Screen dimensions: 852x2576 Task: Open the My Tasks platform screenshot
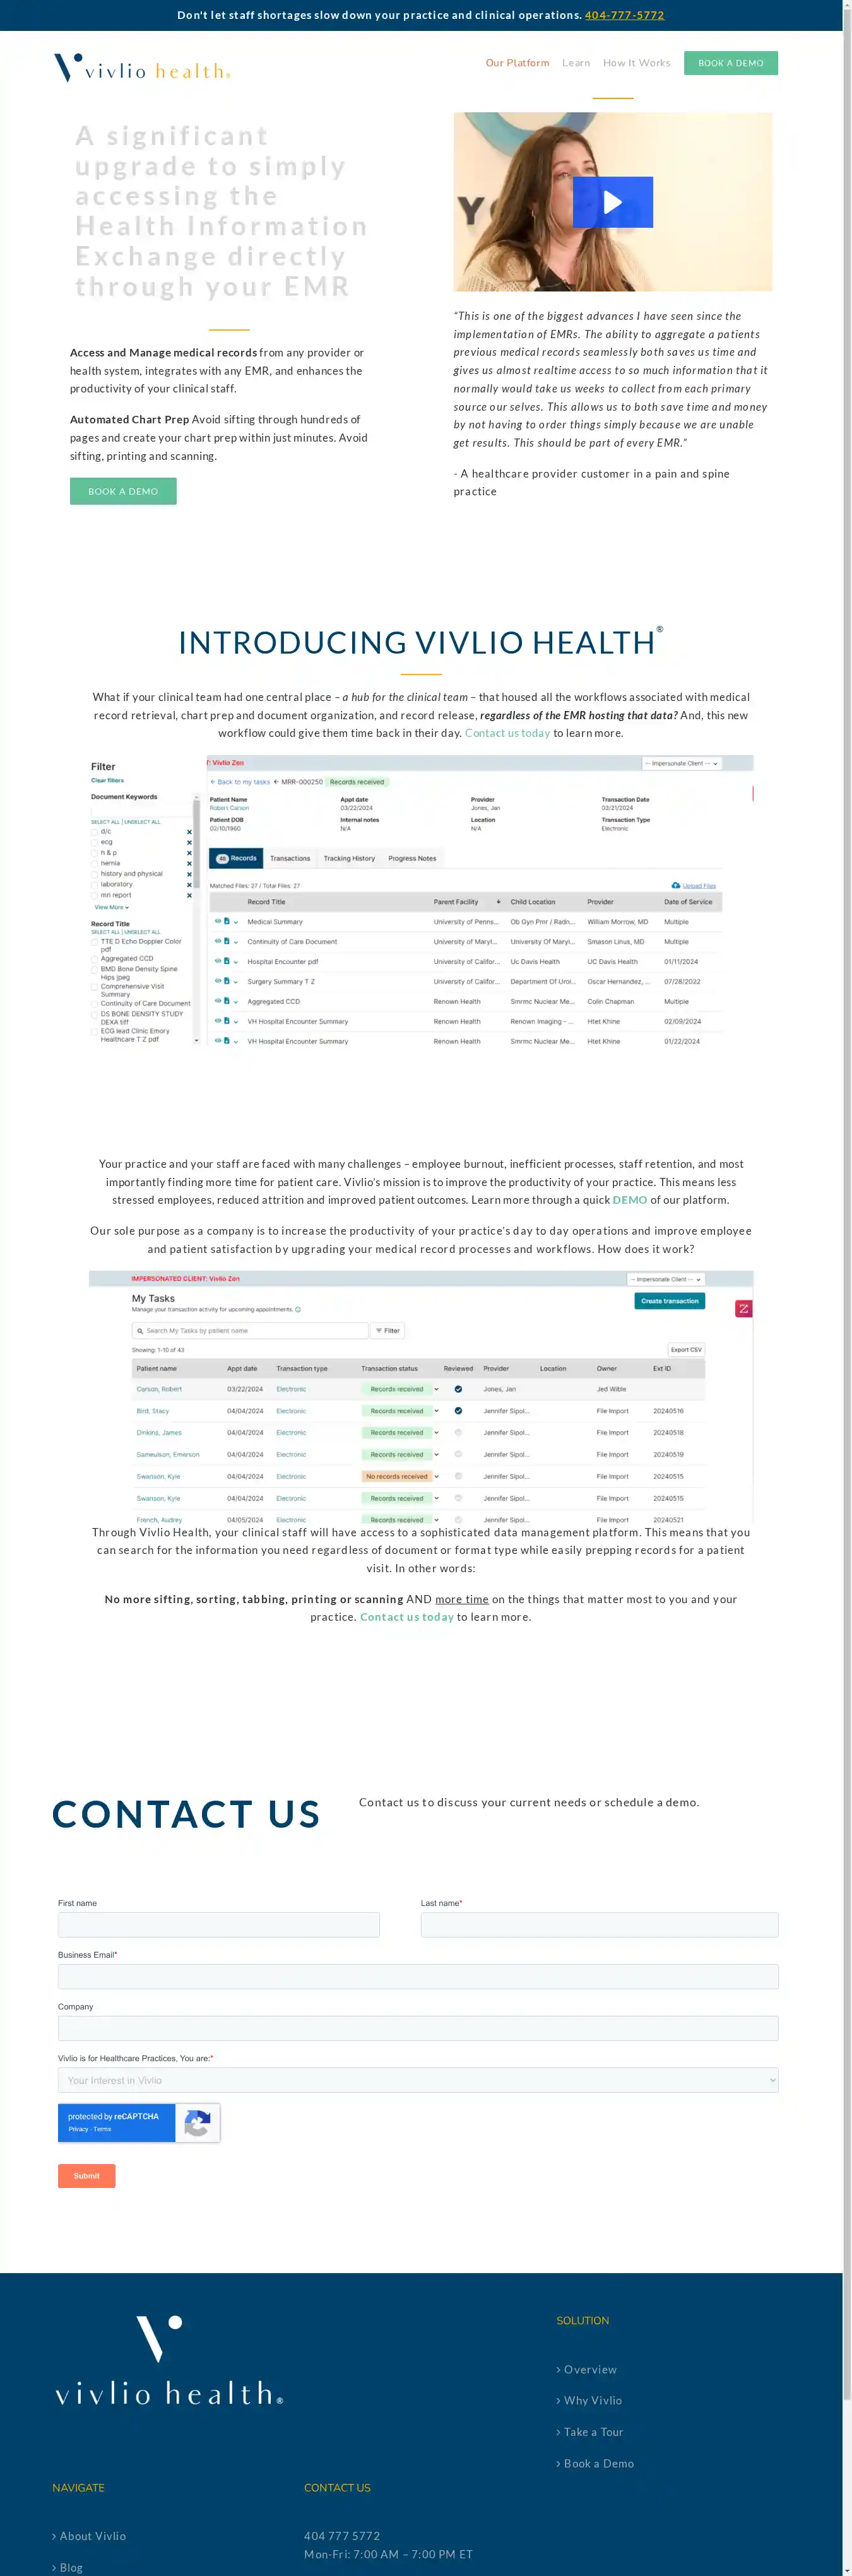(420, 1397)
